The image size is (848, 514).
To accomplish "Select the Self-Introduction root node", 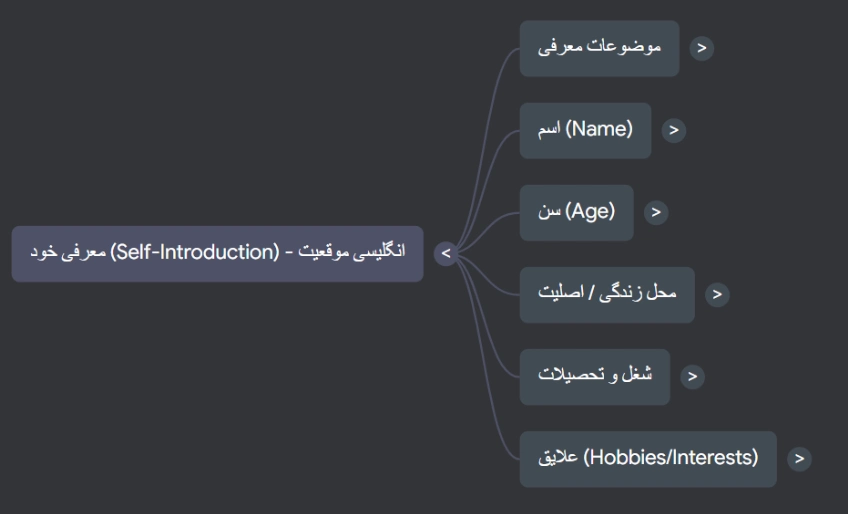I will click(217, 253).
